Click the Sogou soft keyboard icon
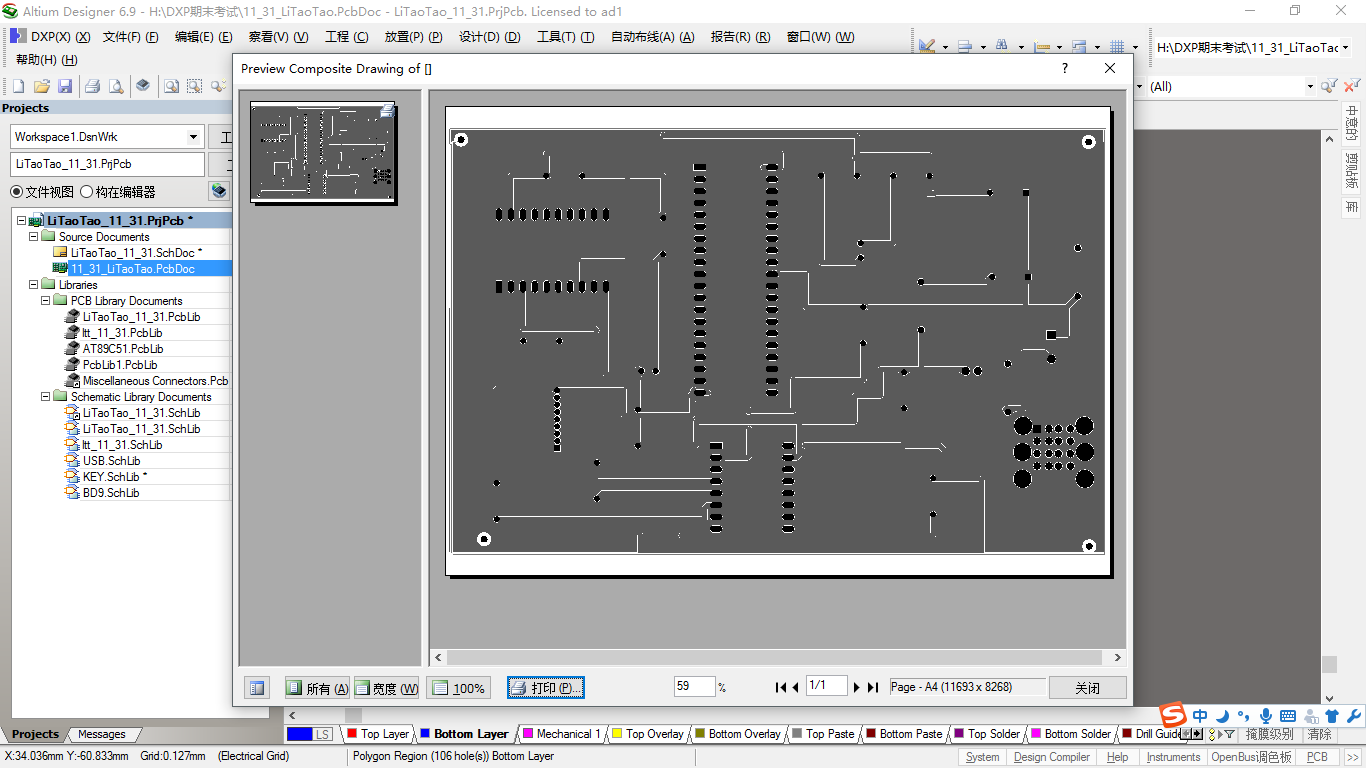The width and height of the screenshot is (1366, 768). [x=1288, y=716]
